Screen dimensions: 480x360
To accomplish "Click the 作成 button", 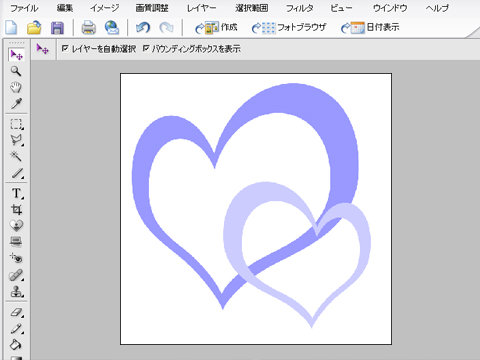I will pyautogui.click(x=216, y=28).
